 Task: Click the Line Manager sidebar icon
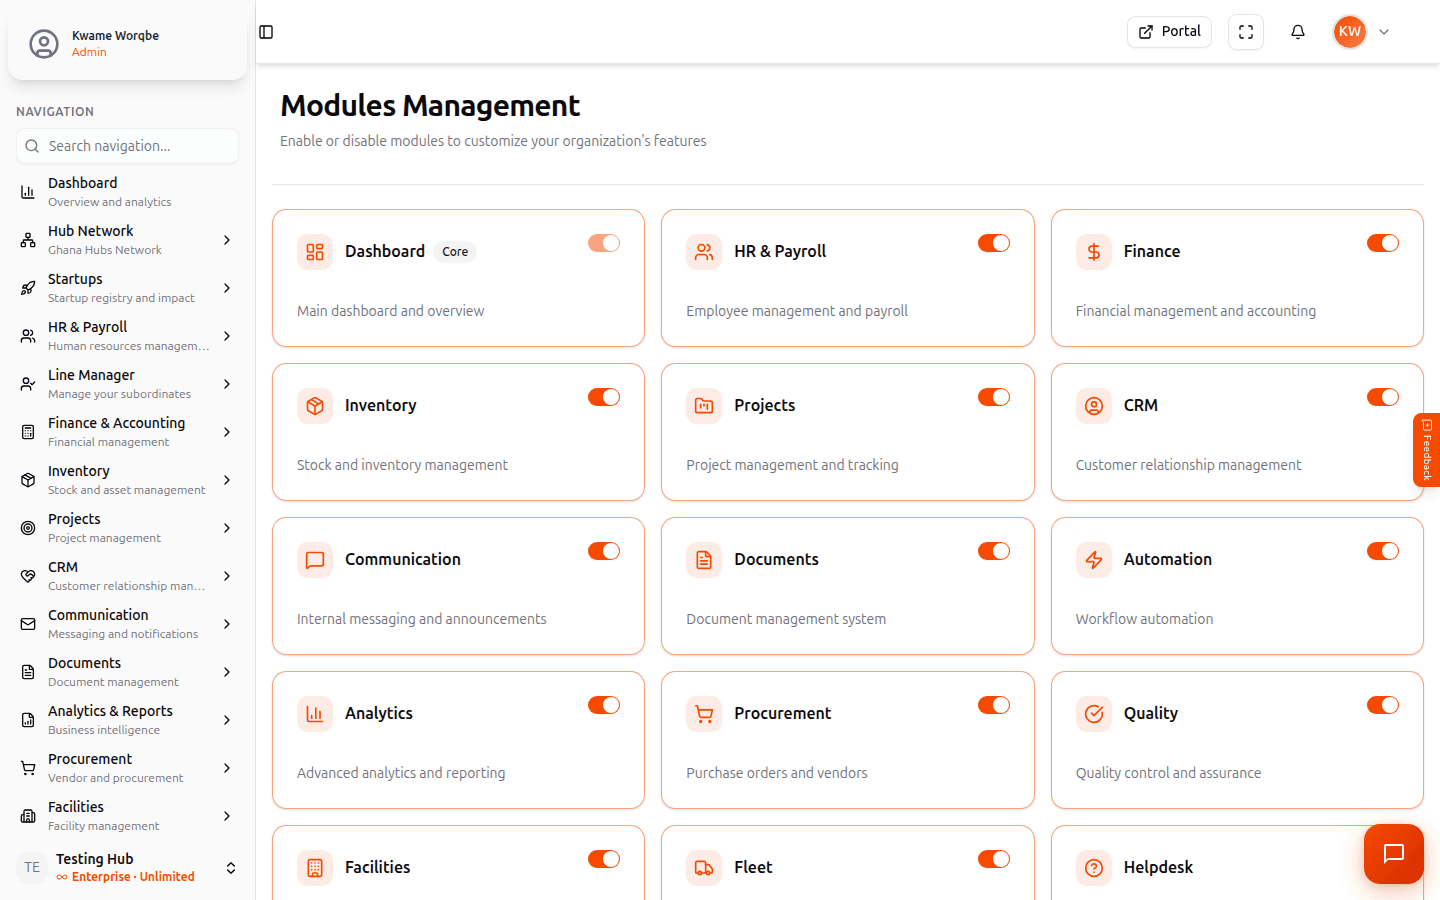click(28, 384)
